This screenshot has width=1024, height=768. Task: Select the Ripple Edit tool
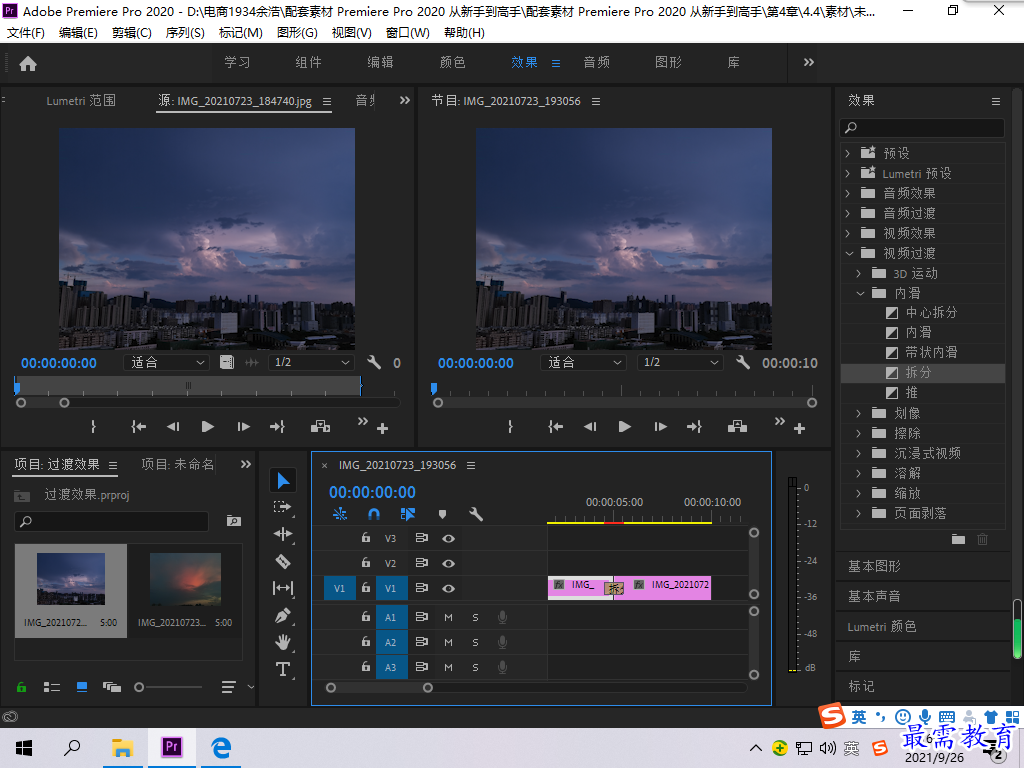283,534
